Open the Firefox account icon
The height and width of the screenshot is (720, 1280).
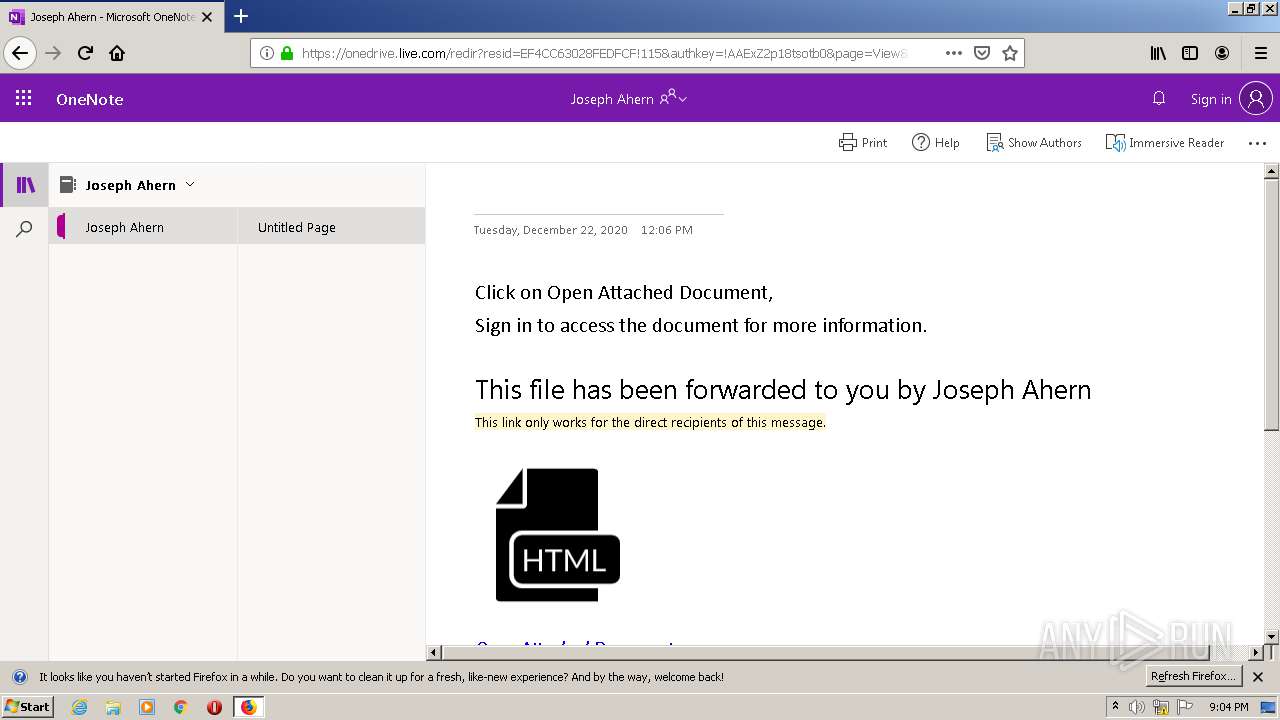pos(1222,53)
